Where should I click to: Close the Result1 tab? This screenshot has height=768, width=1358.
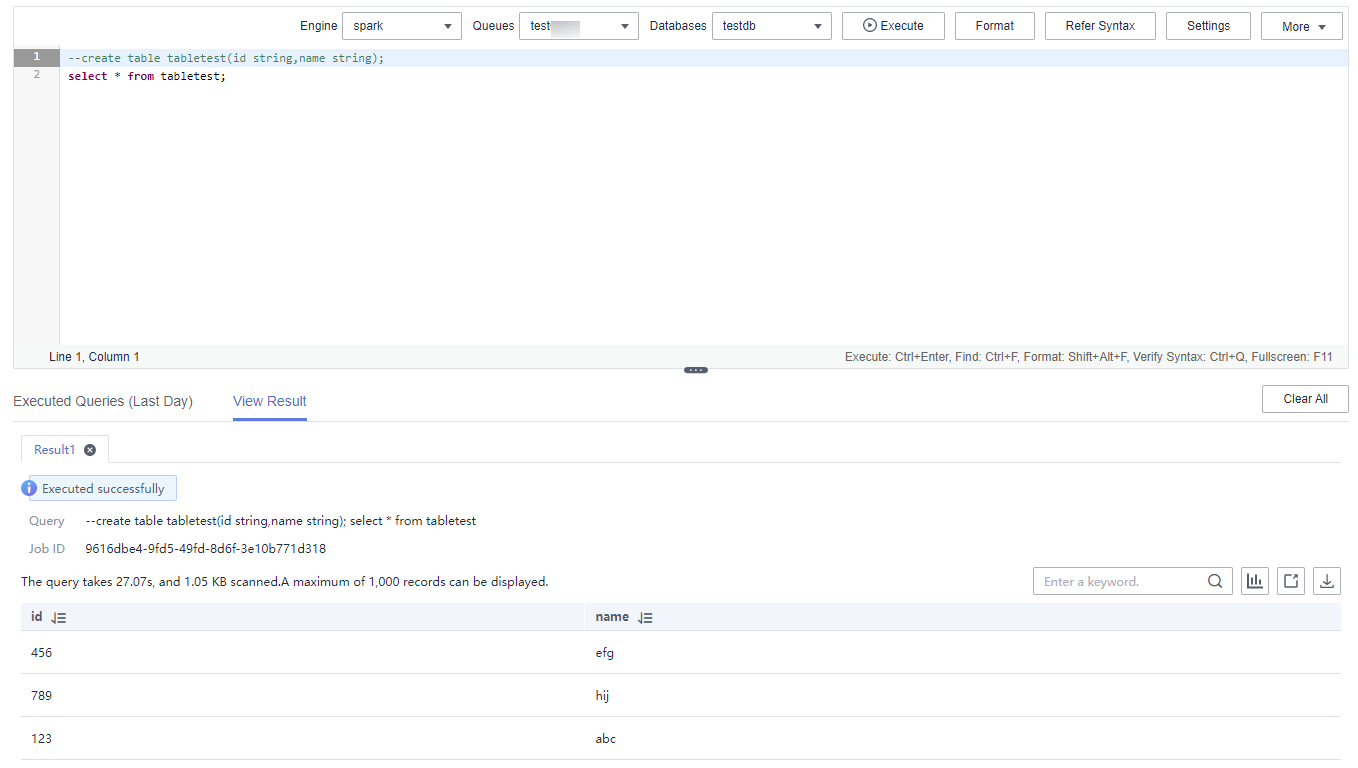[90, 450]
